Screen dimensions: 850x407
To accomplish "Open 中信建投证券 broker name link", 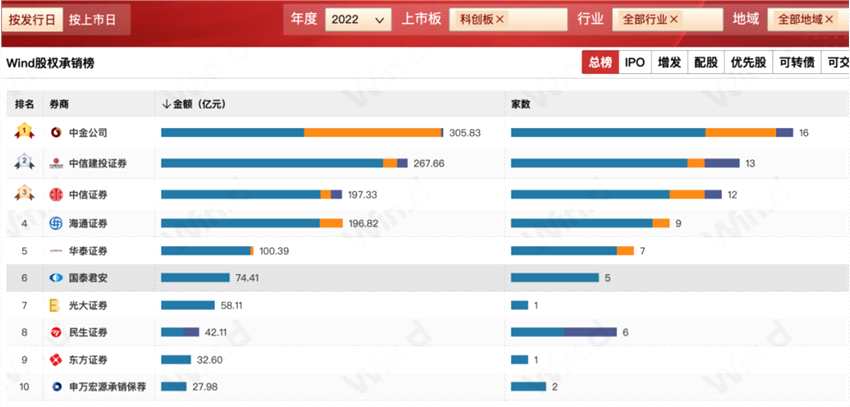I will 98,164.
